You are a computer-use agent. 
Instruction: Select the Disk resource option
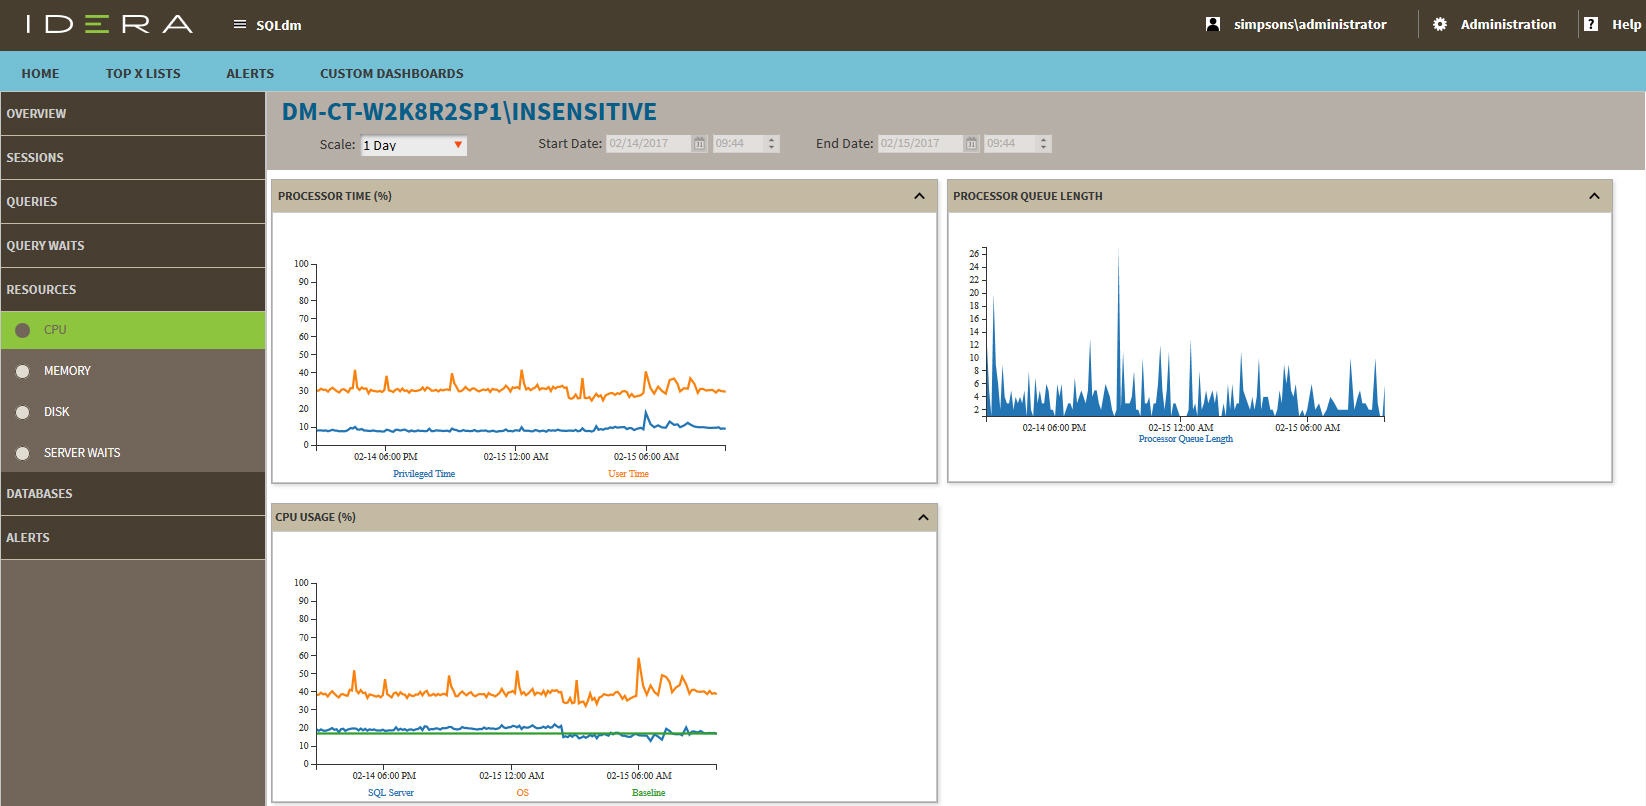point(56,412)
